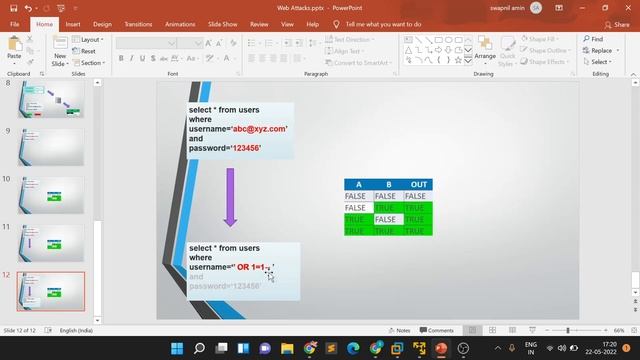This screenshot has width=640, height=360.
Task: Toggle Bold formatting
Action: (x=121, y=58)
